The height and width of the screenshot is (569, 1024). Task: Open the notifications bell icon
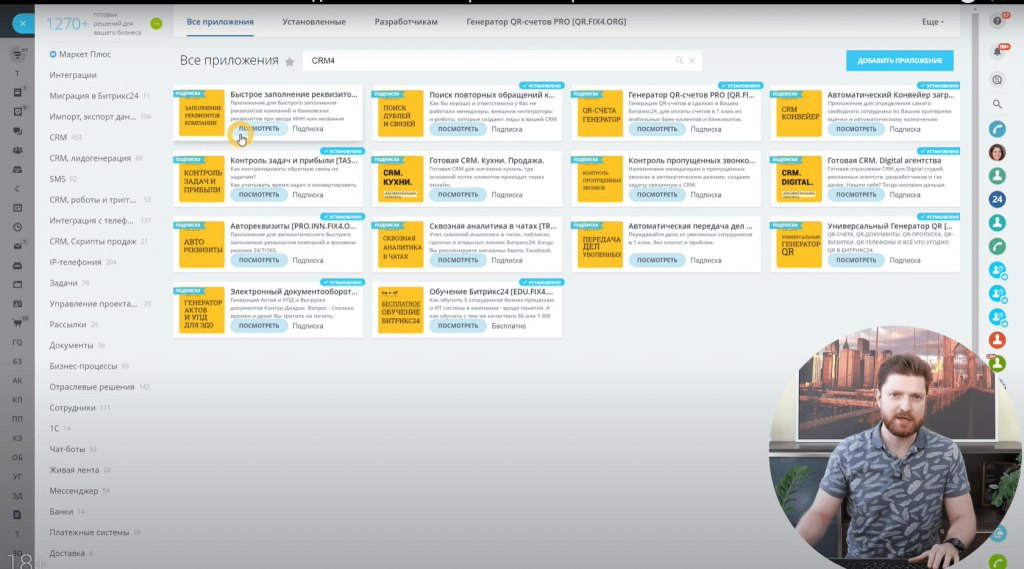click(997, 51)
